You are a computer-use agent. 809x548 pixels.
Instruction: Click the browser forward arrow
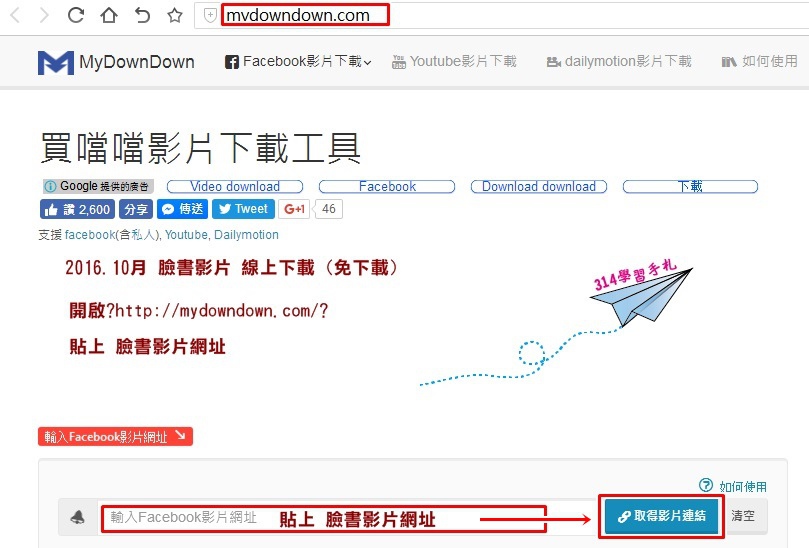point(44,15)
